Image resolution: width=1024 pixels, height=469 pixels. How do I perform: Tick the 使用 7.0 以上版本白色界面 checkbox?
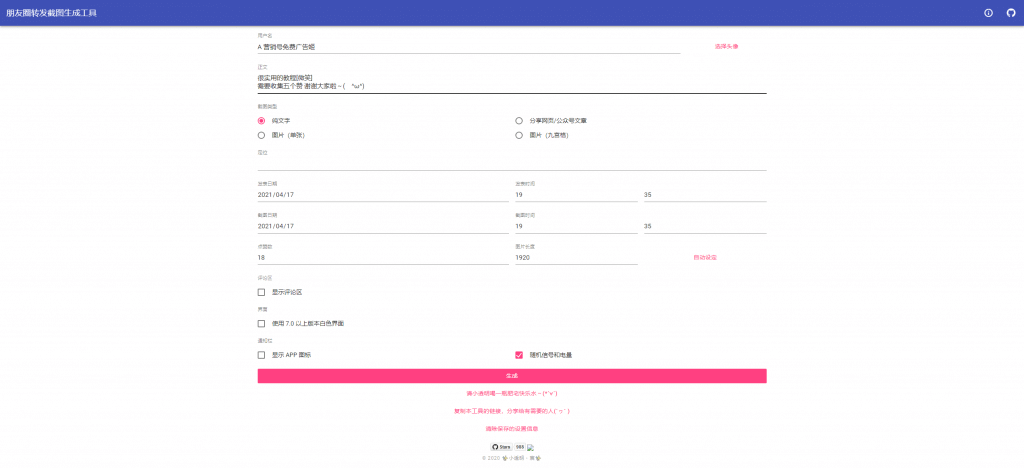point(262,323)
